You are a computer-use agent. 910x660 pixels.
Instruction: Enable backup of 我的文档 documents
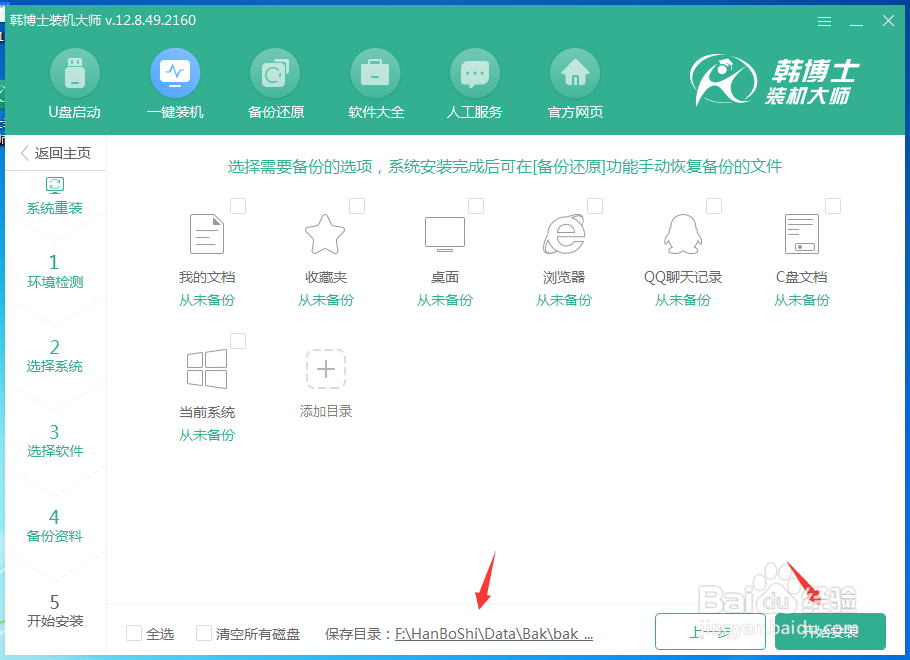tap(236, 206)
